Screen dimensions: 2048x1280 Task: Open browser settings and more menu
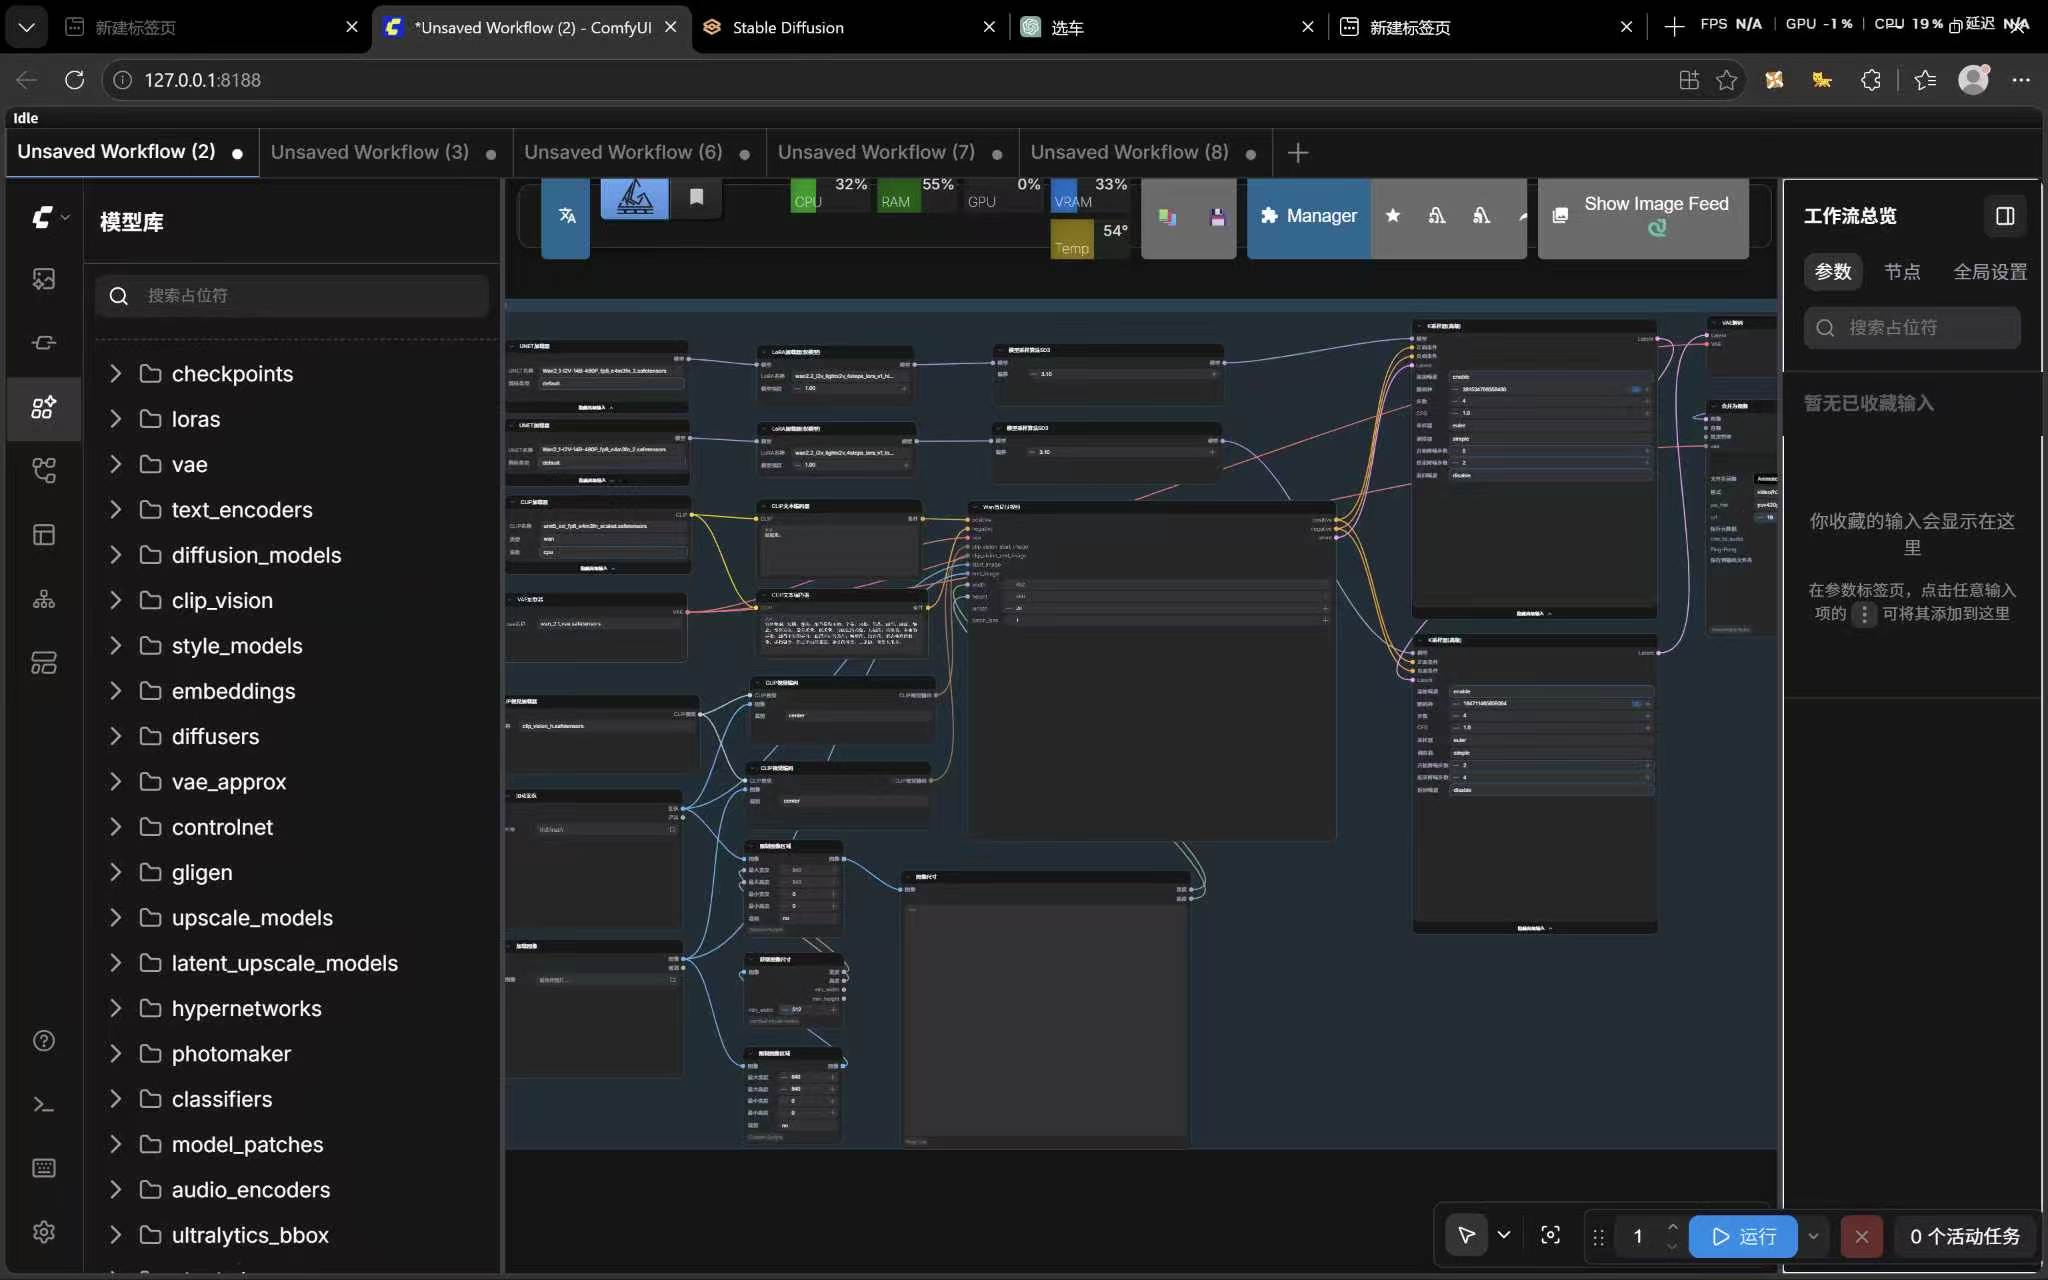[x=2021, y=80]
